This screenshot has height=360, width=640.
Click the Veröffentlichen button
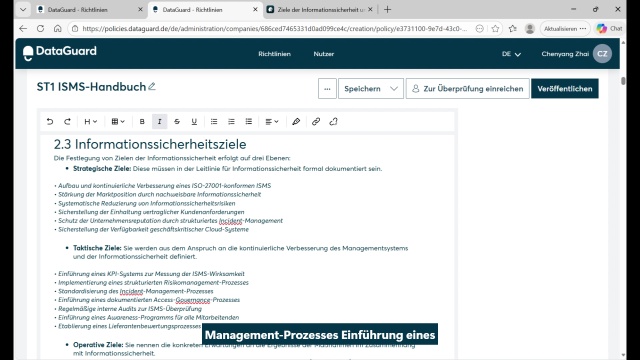[x=565, y=89]
